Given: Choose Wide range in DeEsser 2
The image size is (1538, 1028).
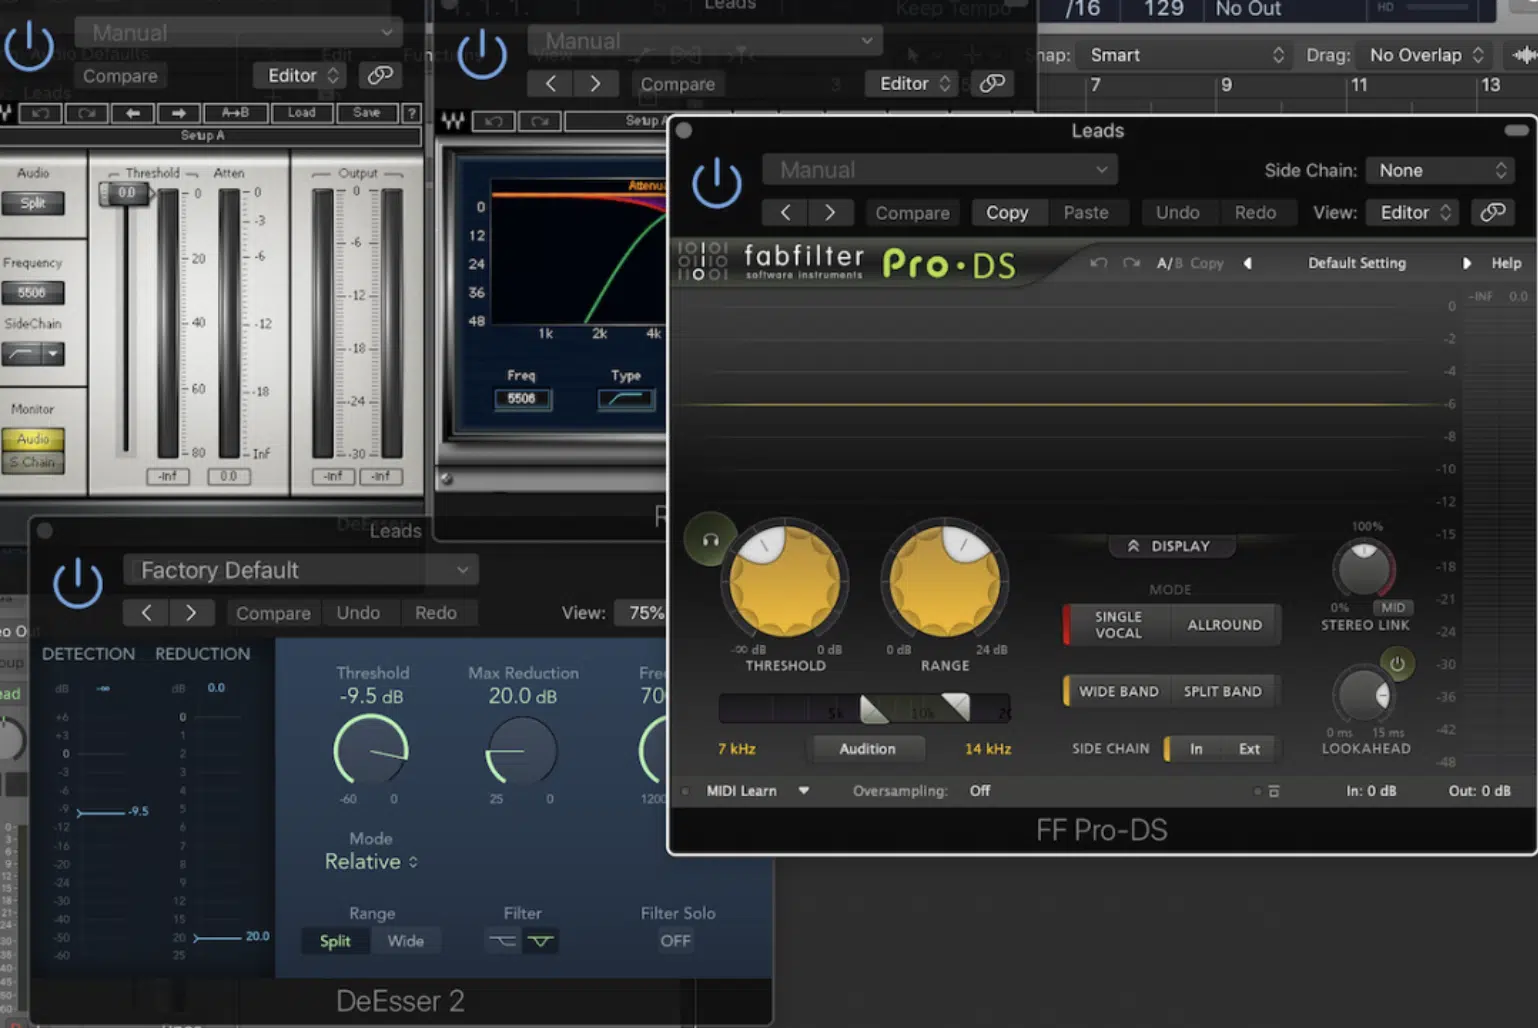Looking at the screenshot, I should tap(405, 941).
